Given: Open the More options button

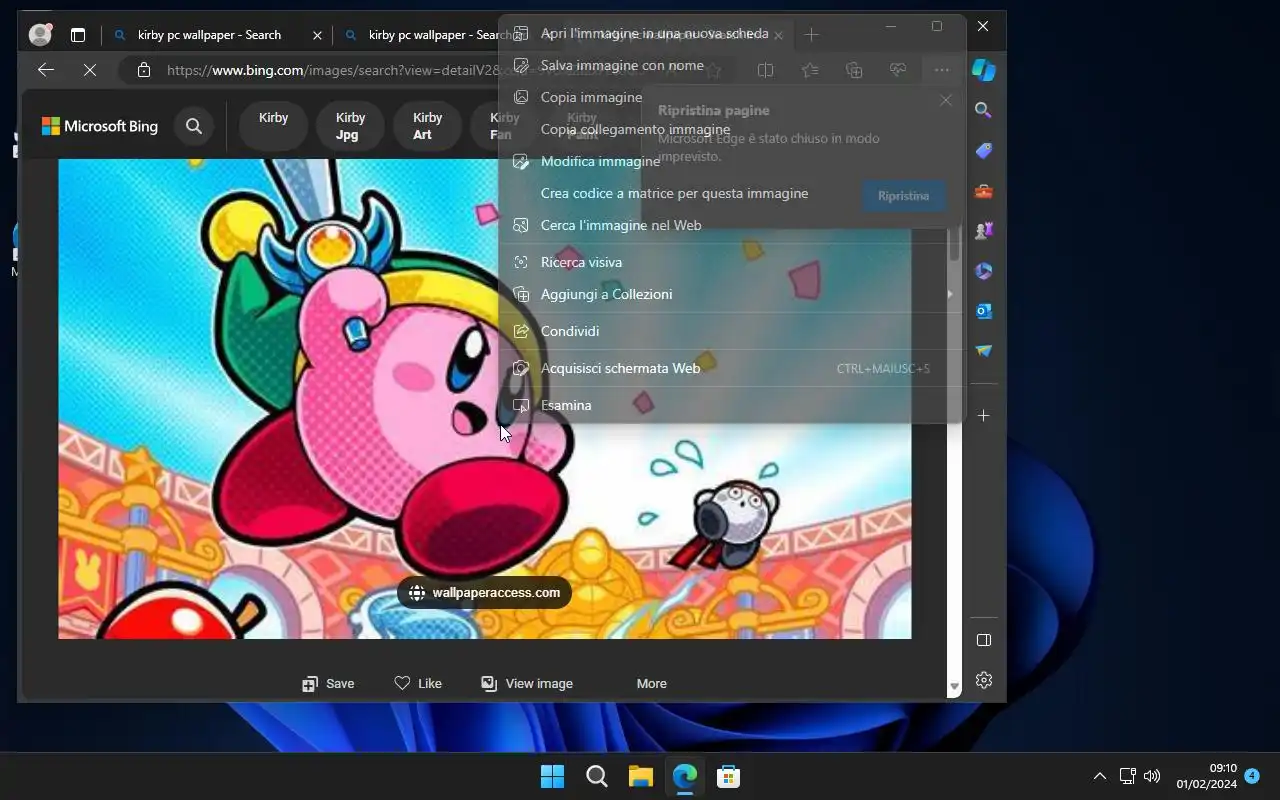Looking at the screenshot, I should tap(651, 684).
